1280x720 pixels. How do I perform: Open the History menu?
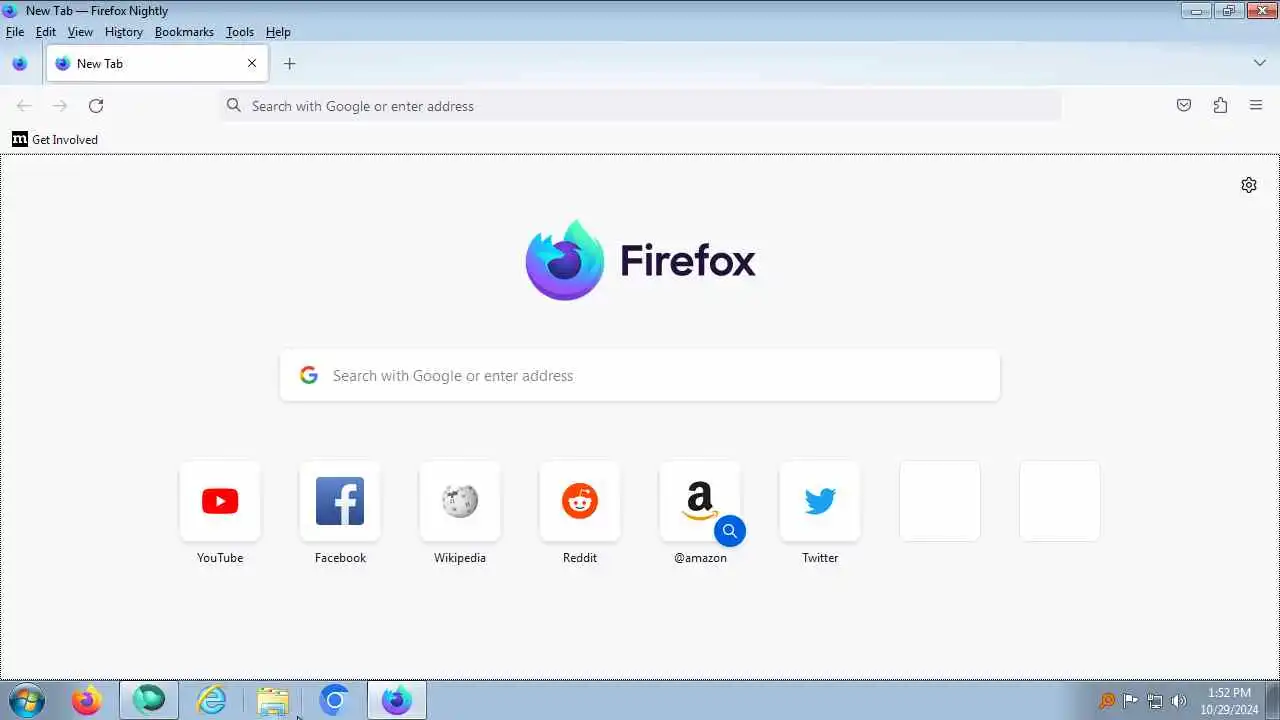tap(124, 32)
